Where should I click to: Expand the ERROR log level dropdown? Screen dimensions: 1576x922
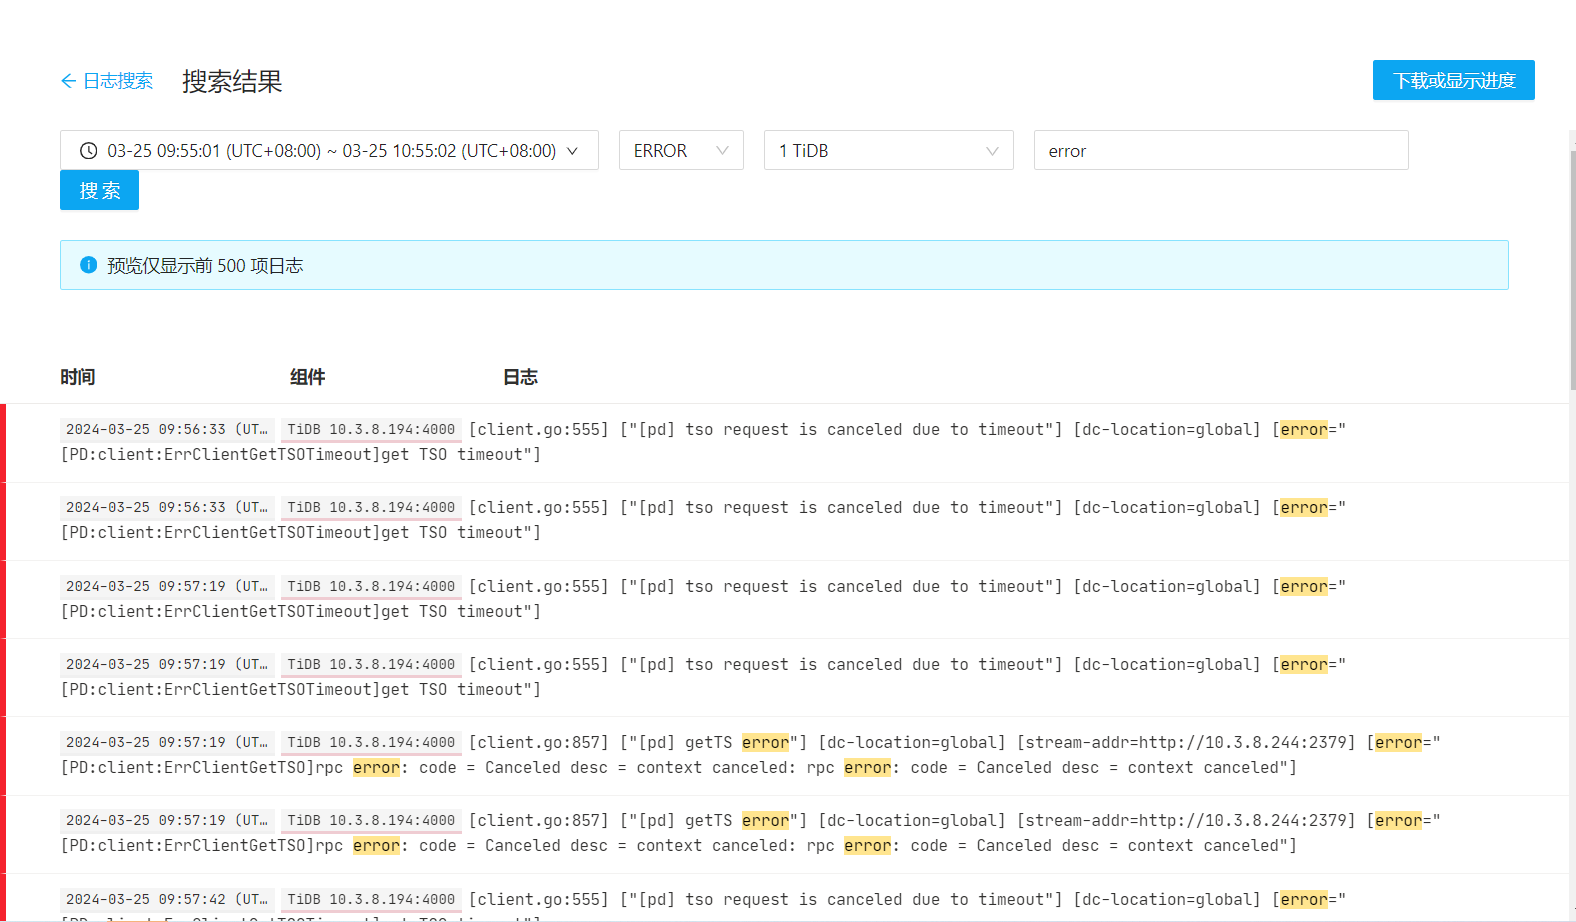[681, 150]
